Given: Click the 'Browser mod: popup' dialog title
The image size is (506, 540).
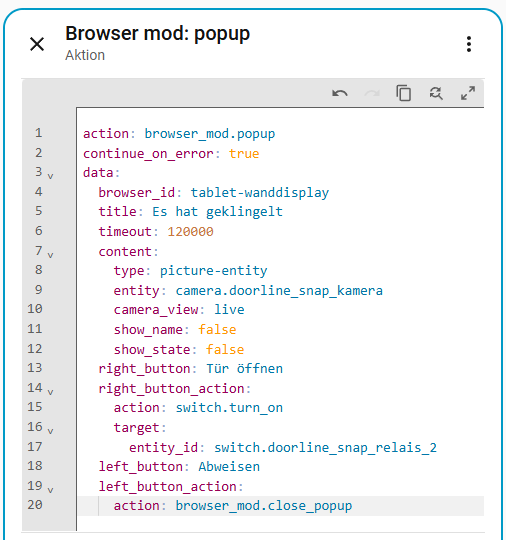Looking at the screenshot, I should point(157,34).
